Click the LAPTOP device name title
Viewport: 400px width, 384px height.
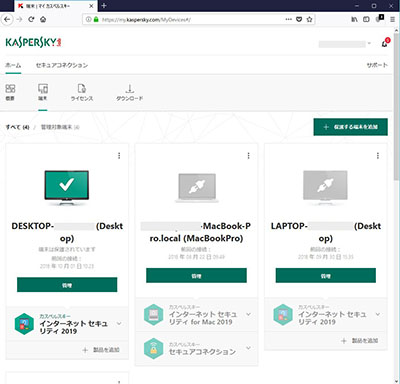[x=326, y=232]
